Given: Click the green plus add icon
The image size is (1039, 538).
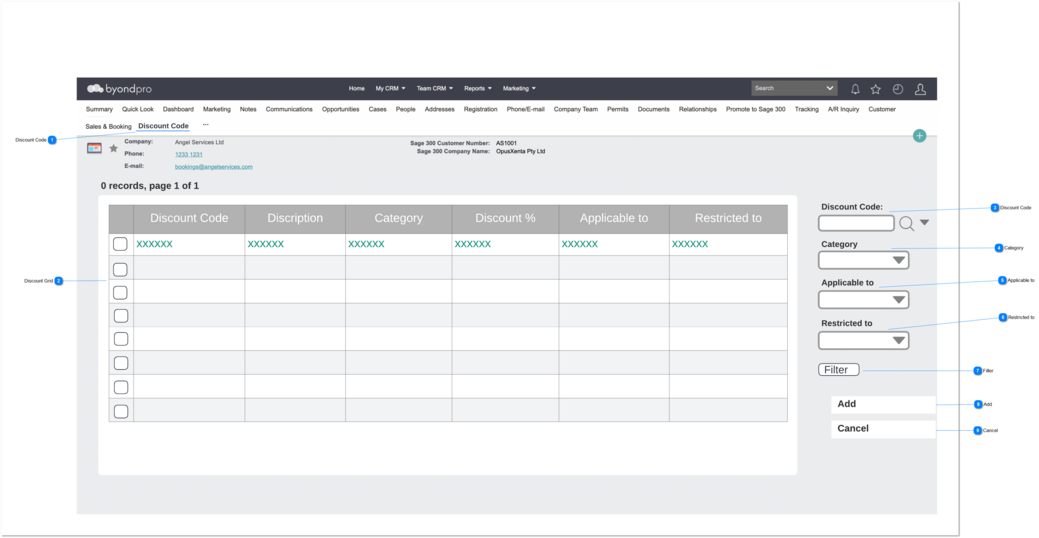Looking at the screenshot, I should pos(919,136).
